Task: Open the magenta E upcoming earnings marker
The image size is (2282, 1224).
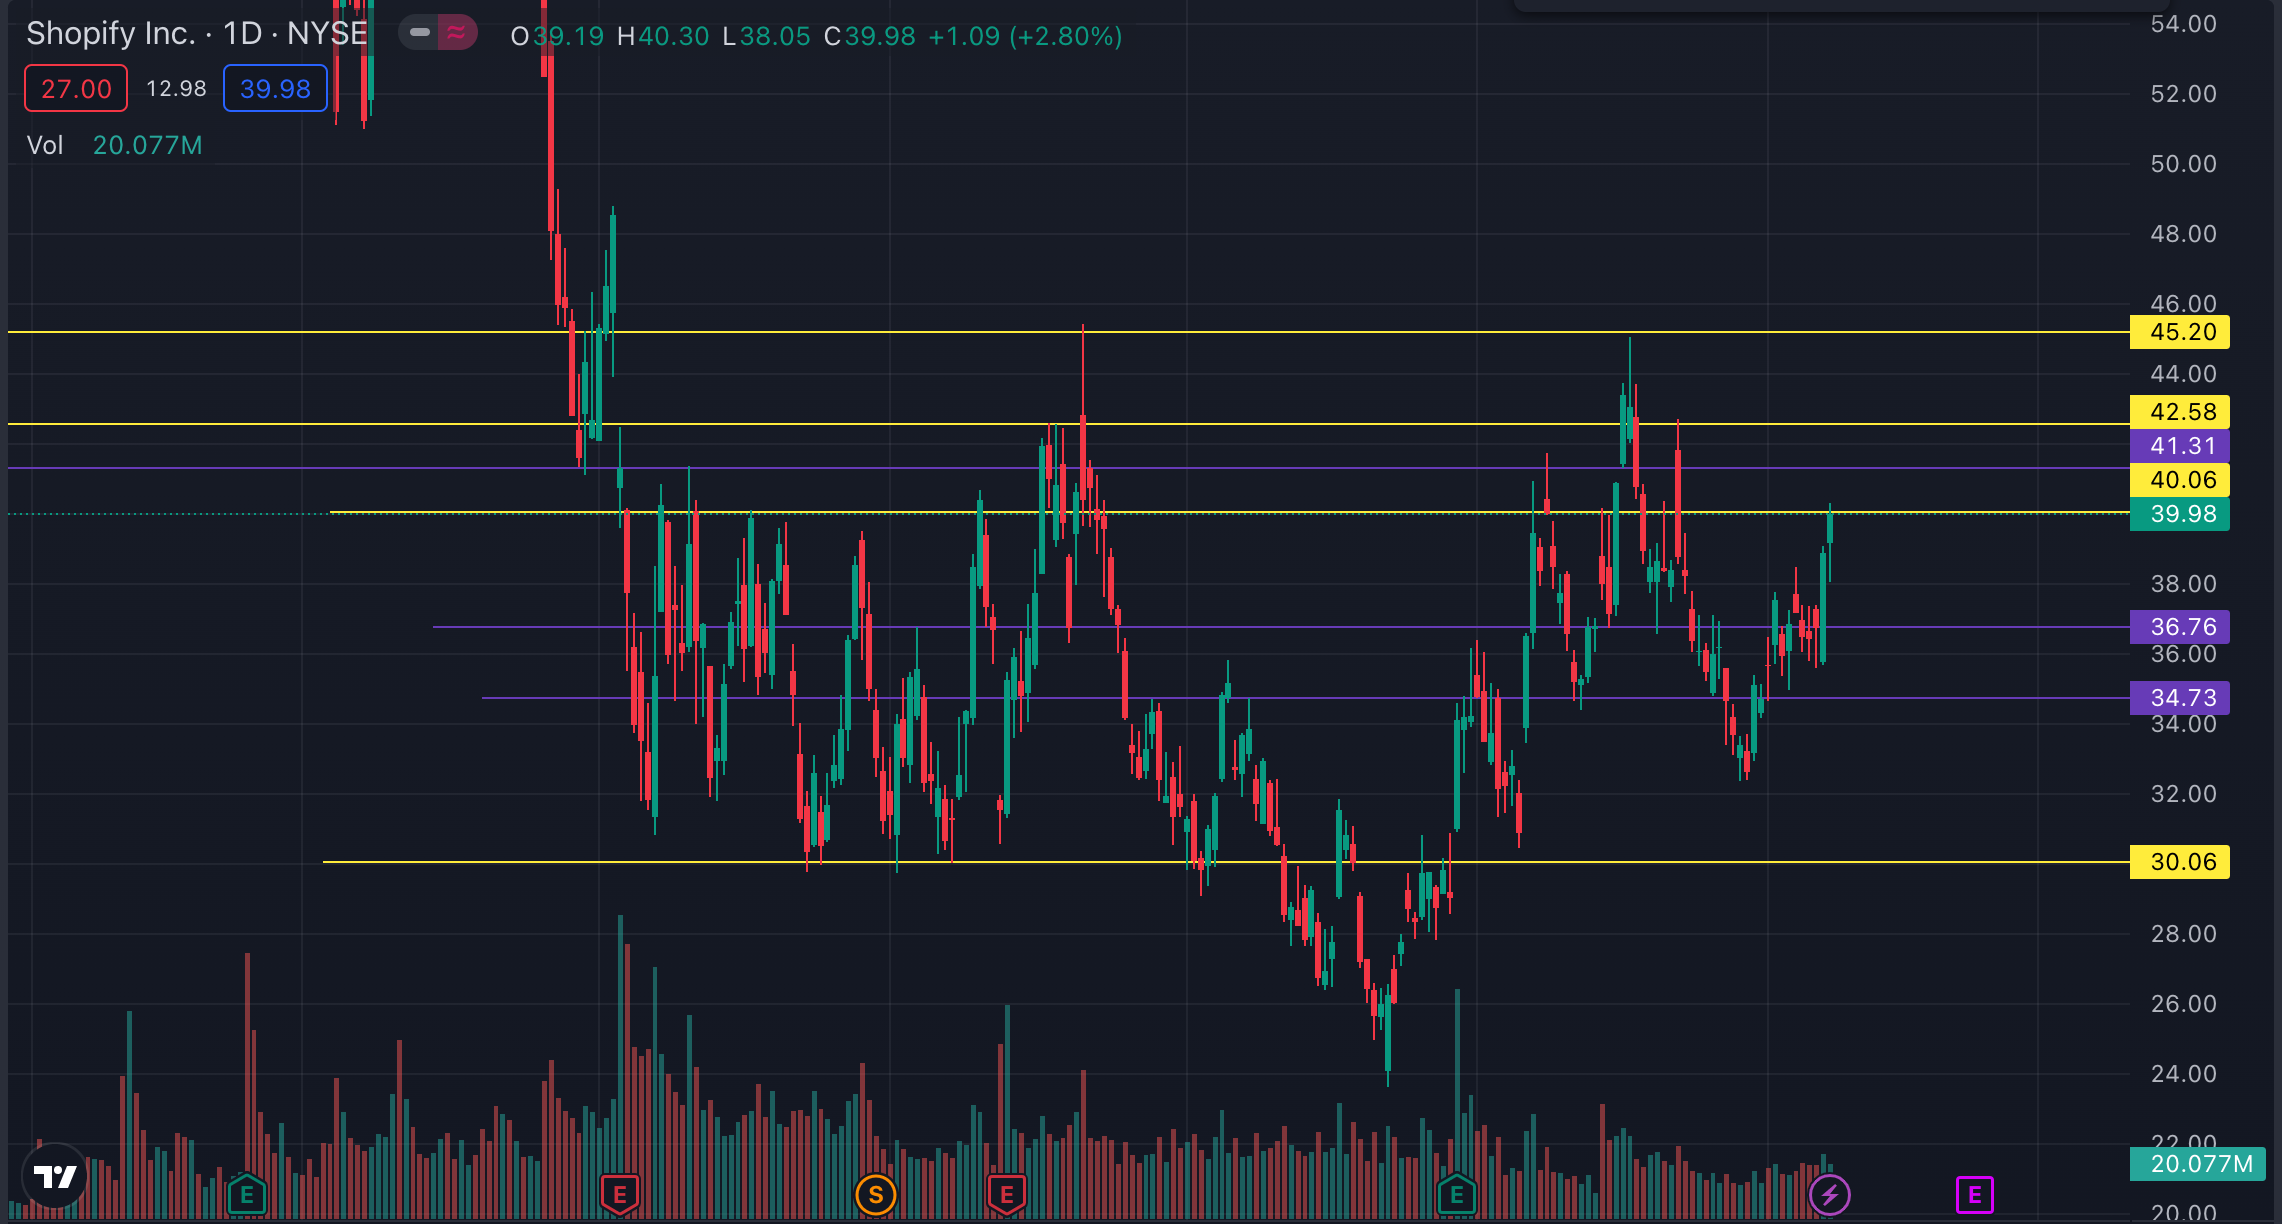Action: (x=1974, y=1194)
